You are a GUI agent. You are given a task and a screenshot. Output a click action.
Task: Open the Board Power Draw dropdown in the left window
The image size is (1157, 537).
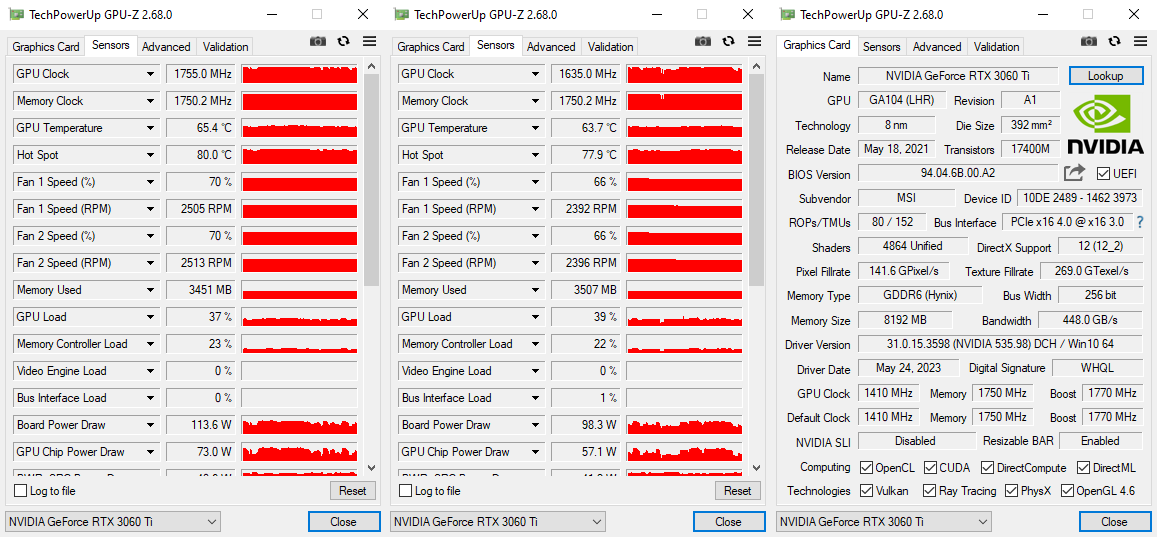point(151,425)
